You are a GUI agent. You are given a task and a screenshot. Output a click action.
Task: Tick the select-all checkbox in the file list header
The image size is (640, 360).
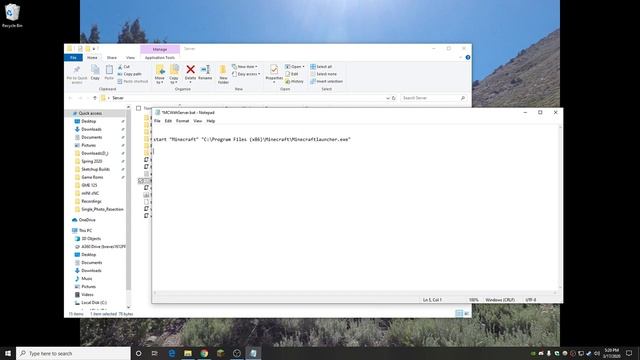[139, 108]
